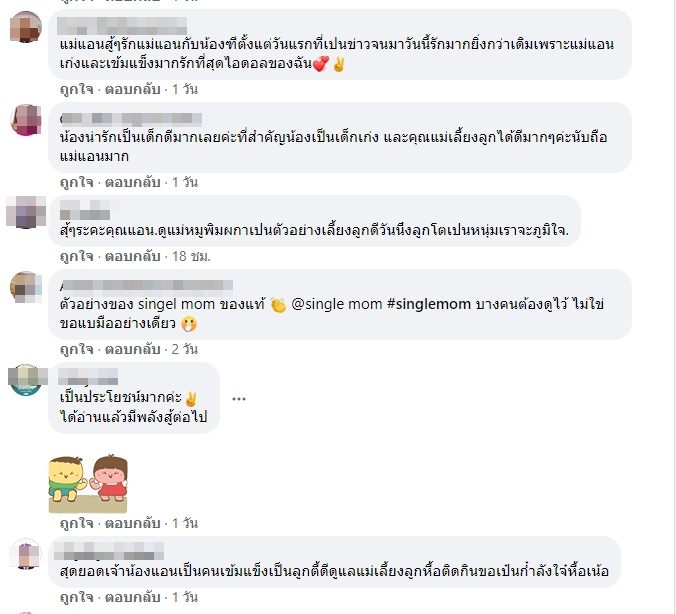
Task: Like the comment with the cartoon sticker
Action: click(77, 523)
